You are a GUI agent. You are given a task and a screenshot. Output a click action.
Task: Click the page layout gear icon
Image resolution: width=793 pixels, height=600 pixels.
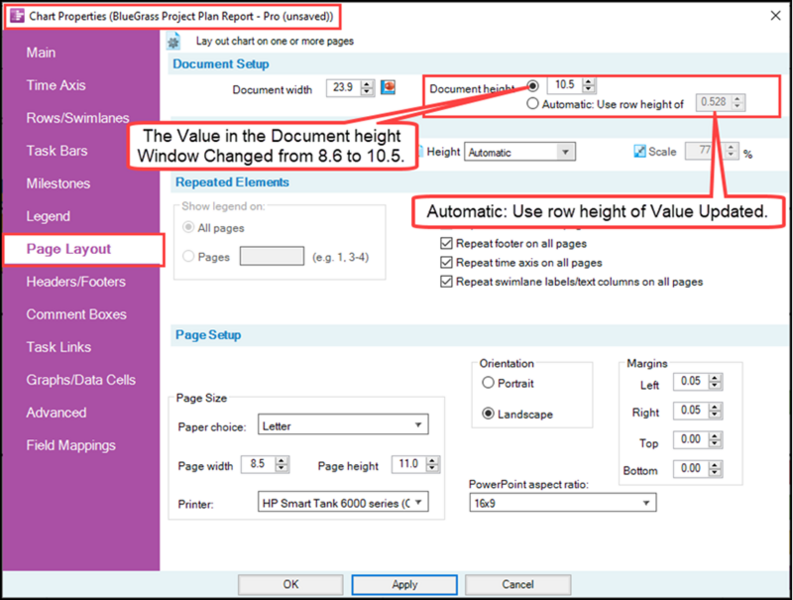pyautogui.click(x=173, y=41)
